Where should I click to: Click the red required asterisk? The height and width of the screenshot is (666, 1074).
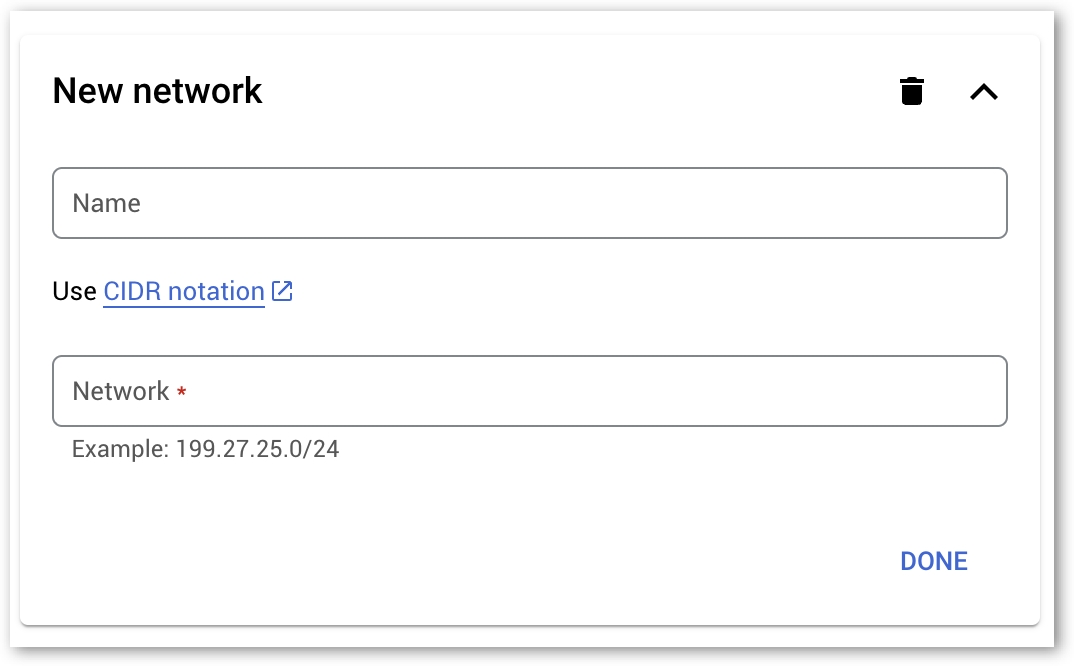pyautogui.click(x=182, y=392)
